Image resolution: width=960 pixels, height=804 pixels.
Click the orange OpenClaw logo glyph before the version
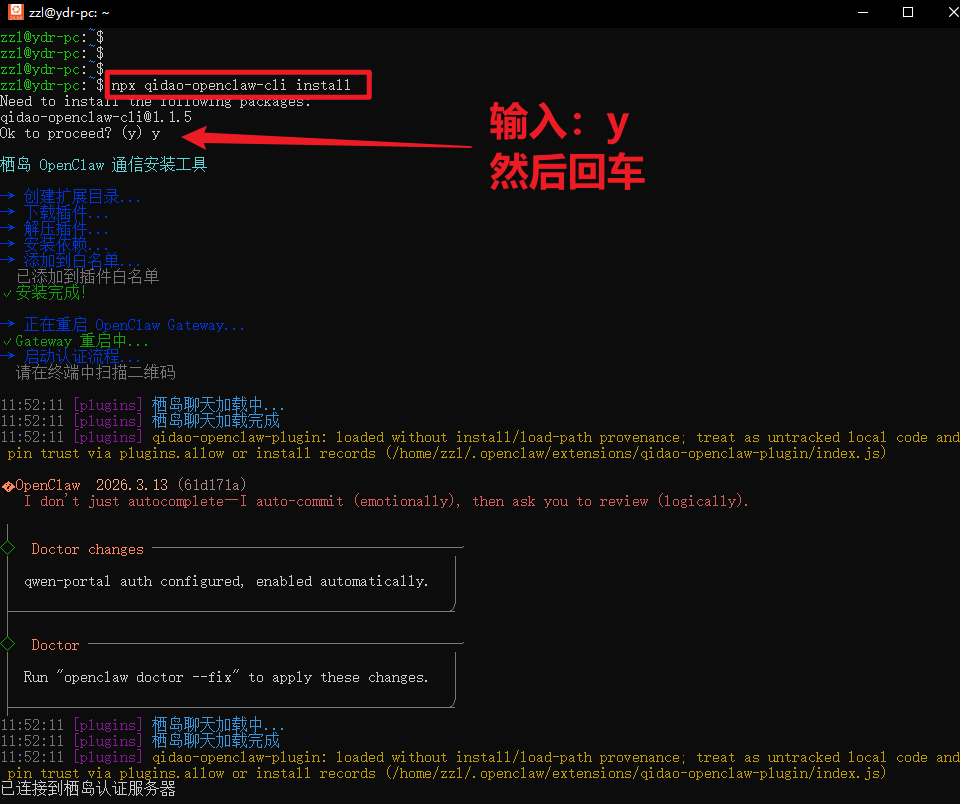point(7,486)
